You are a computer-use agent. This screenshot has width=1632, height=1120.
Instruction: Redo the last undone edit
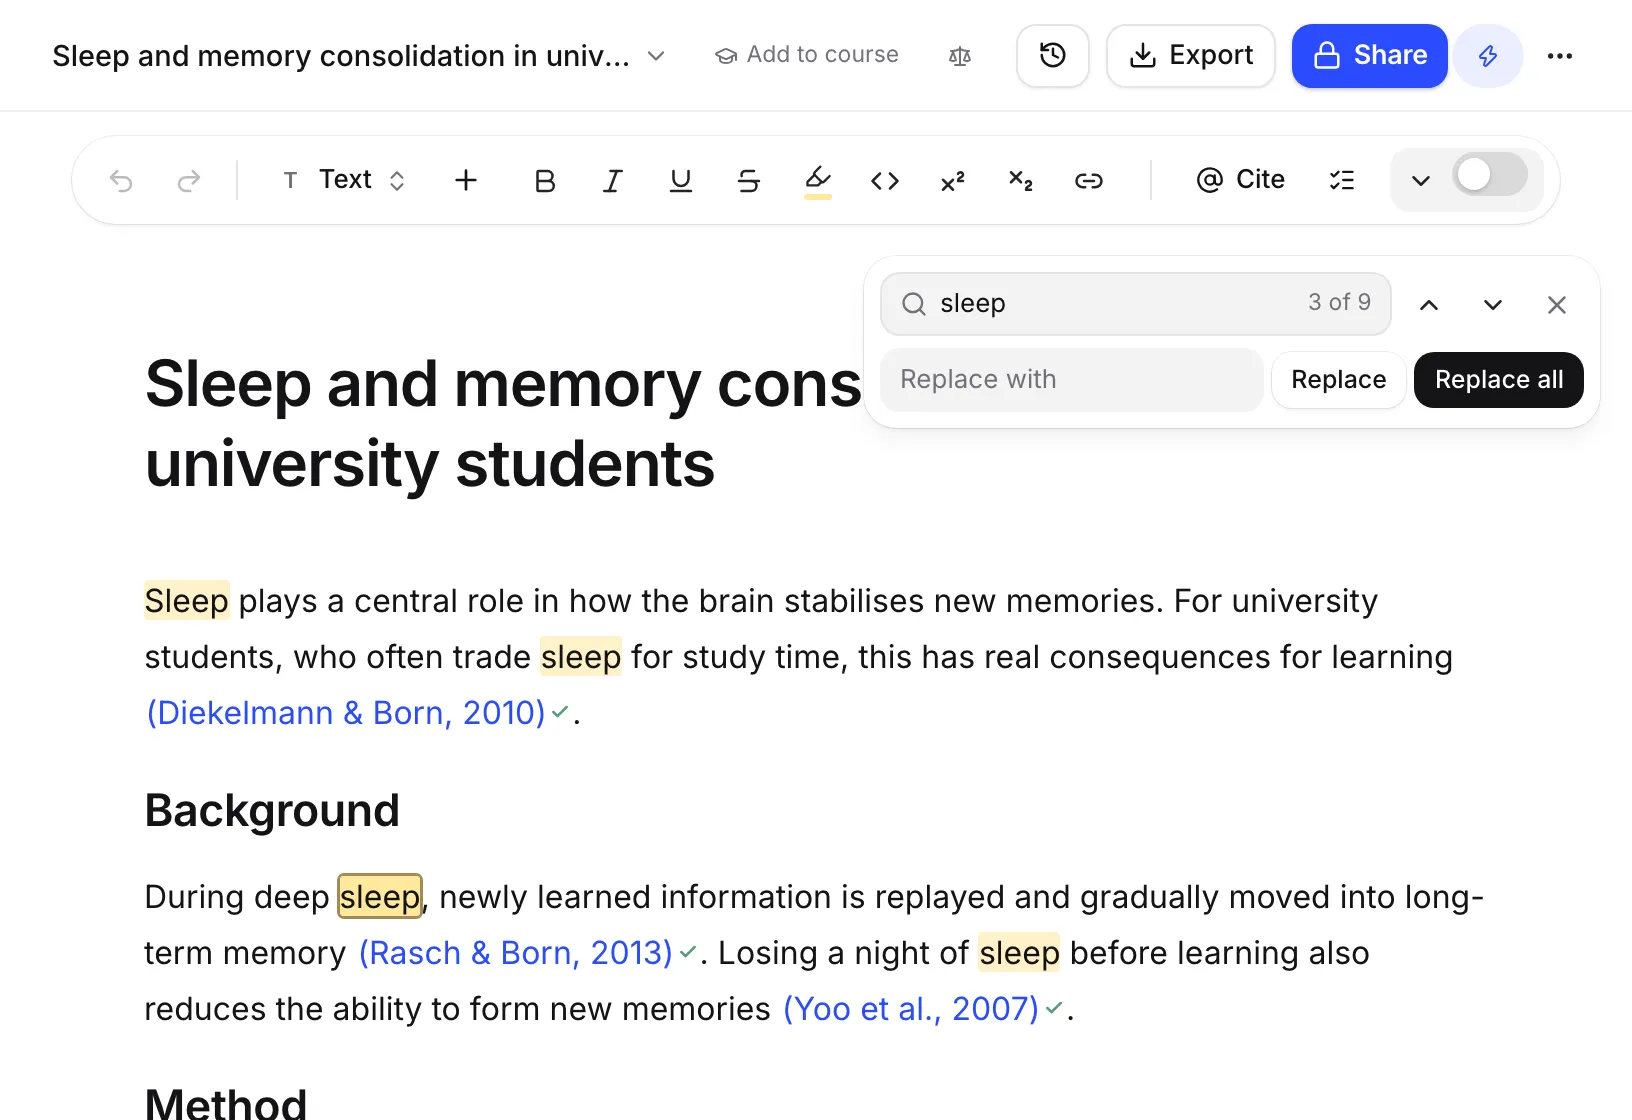click(x=189, y=181)
